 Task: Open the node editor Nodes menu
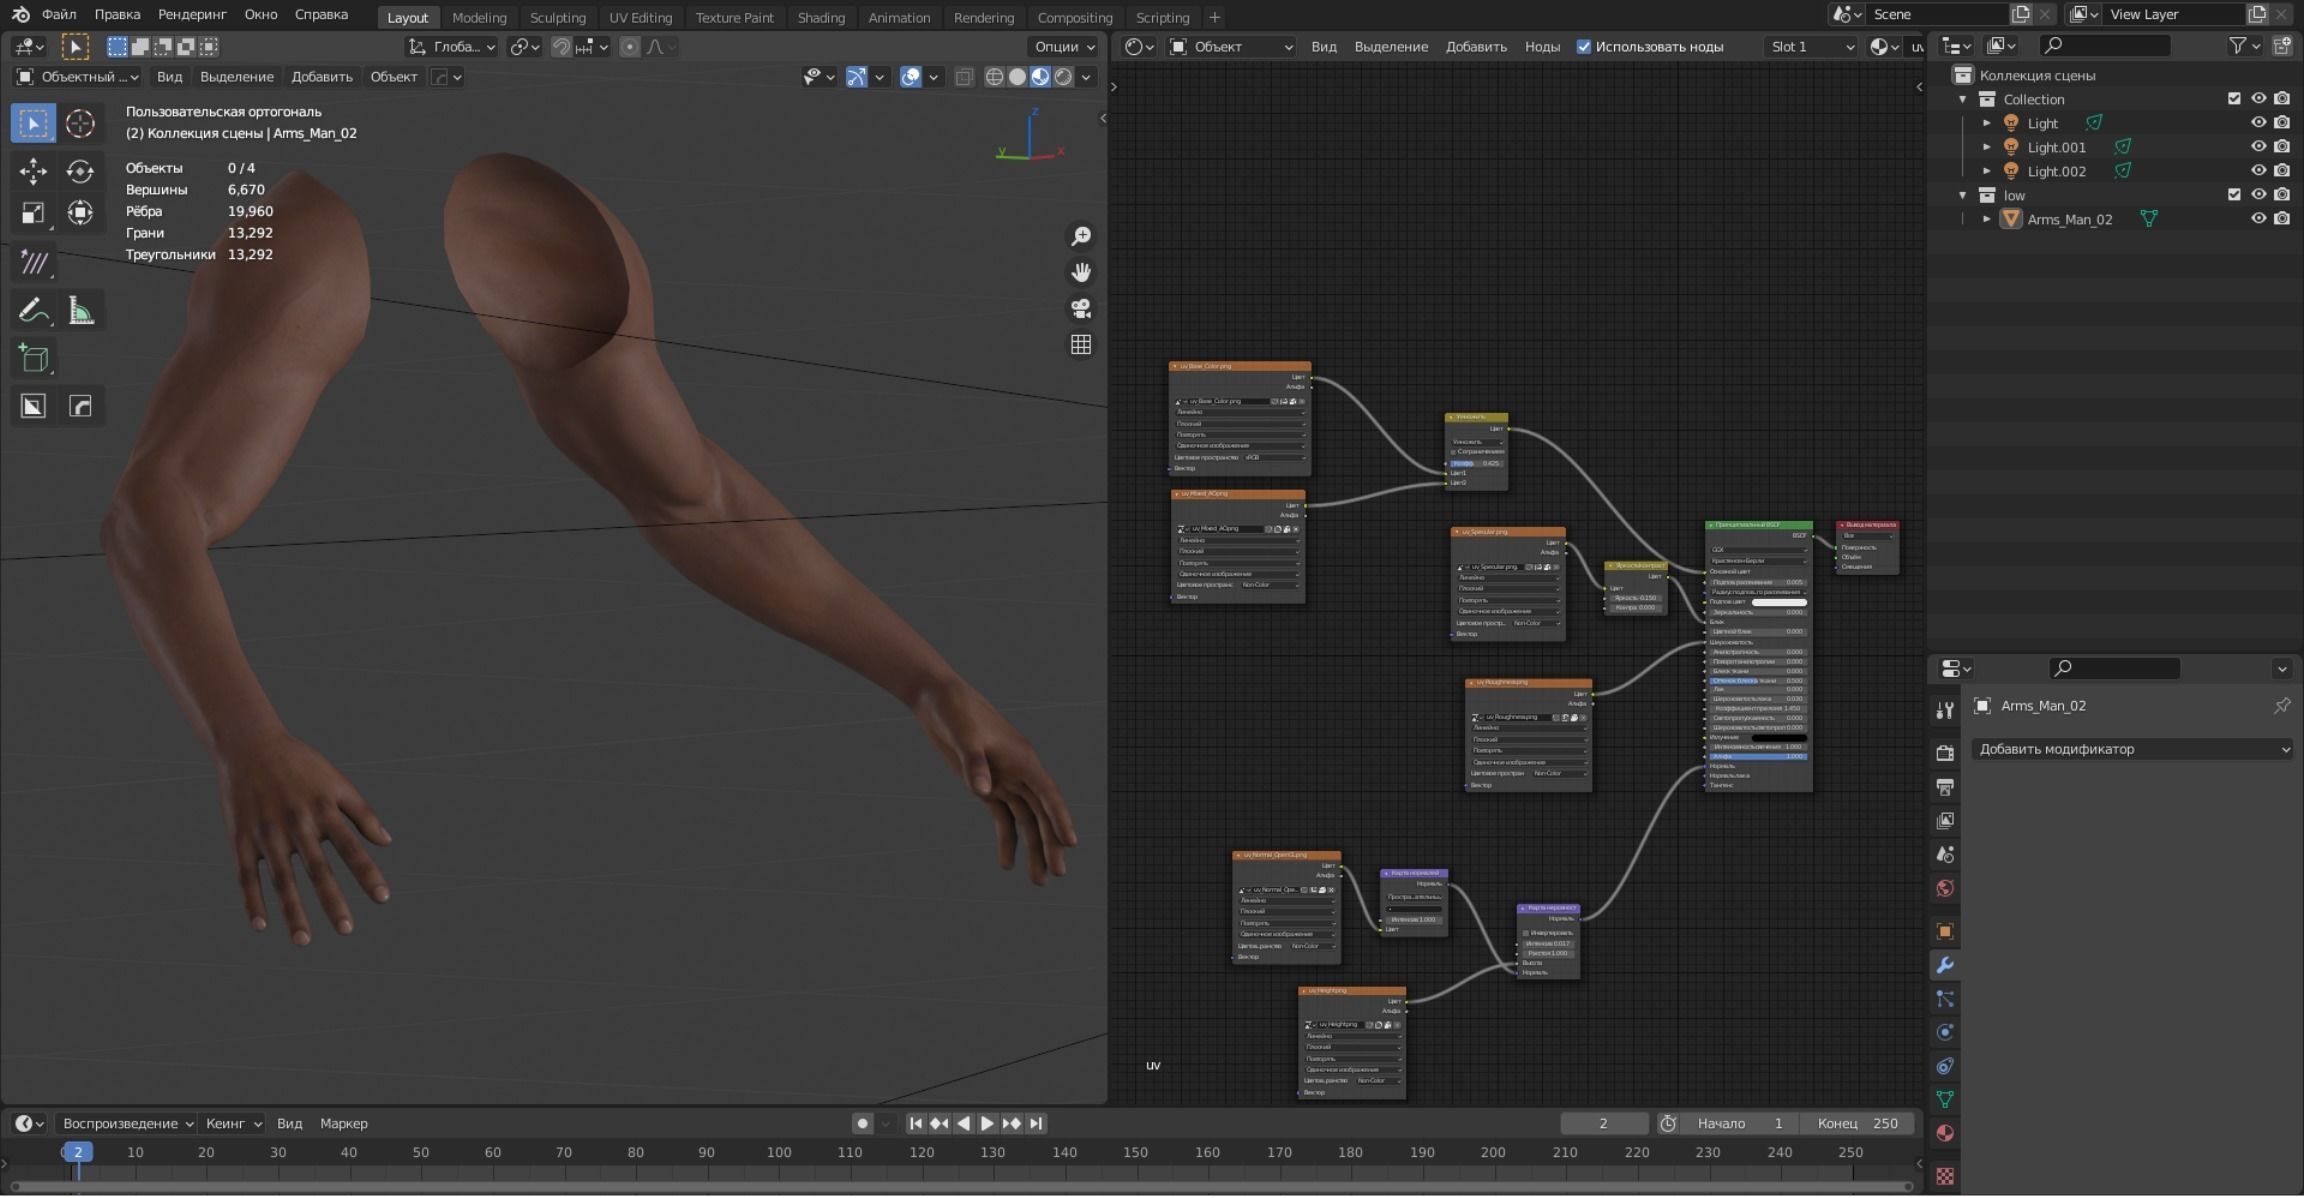[x=1542, y=47]
